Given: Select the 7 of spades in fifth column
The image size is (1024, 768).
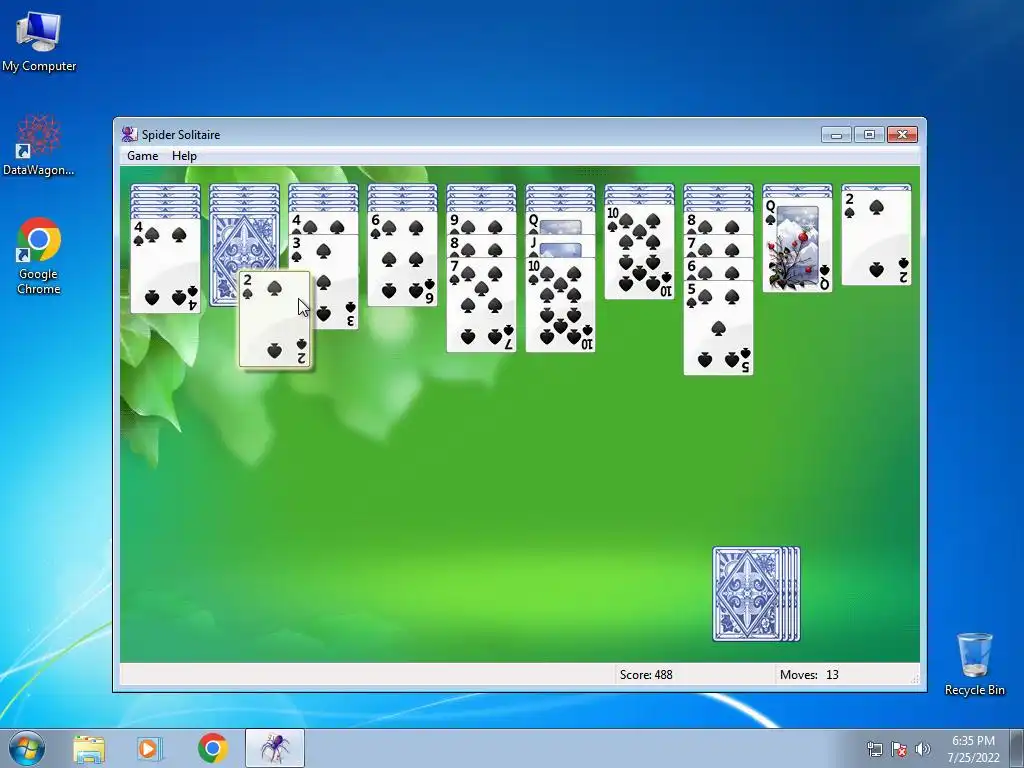Looking at the screenshot, I should pos(481,305).
